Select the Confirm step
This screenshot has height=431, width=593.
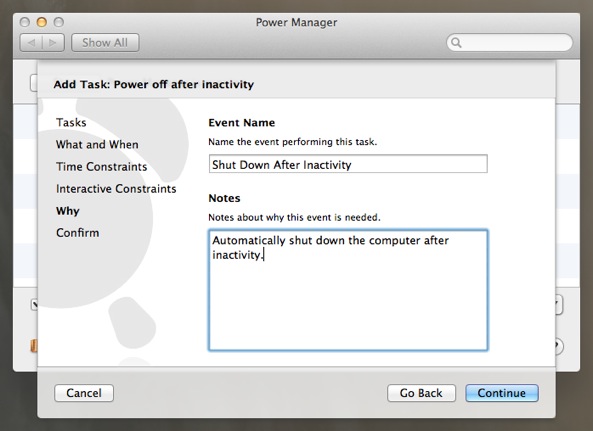click(78, 233)
